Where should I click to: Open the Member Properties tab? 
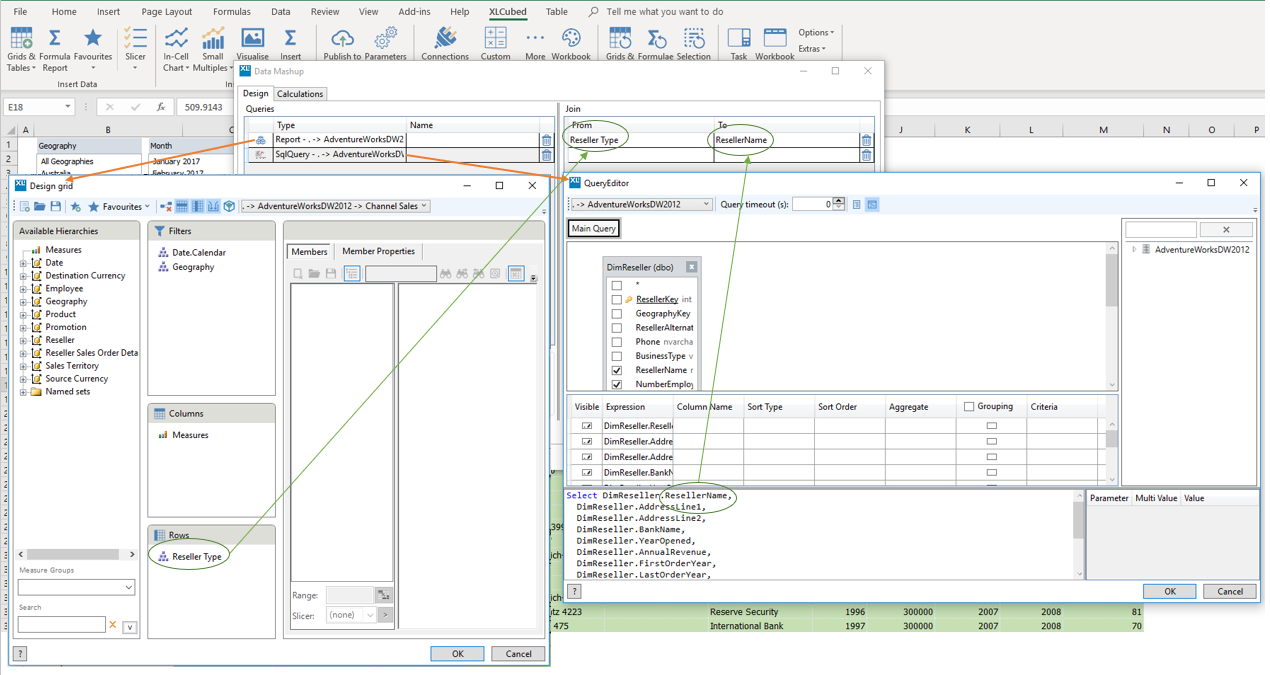(378, 252)
